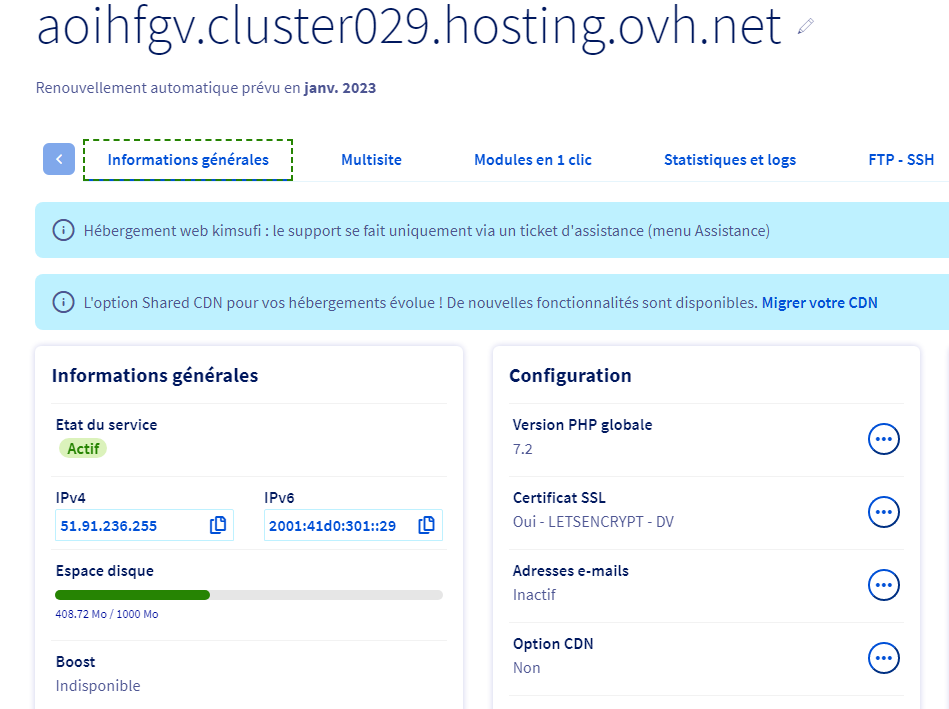Click the pencil icon to rename hosting
Viewport: 949px width, 709px height.
click(x=806, y=28)
